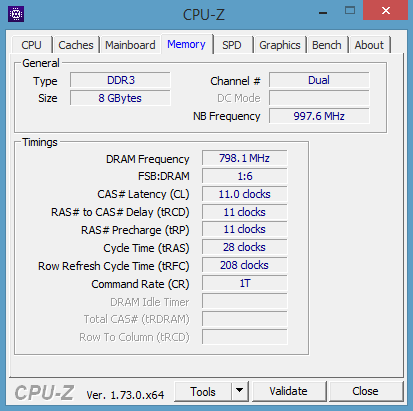The image size is (413, 411).
Task: Click the Tools button
Action: point(203,391)
